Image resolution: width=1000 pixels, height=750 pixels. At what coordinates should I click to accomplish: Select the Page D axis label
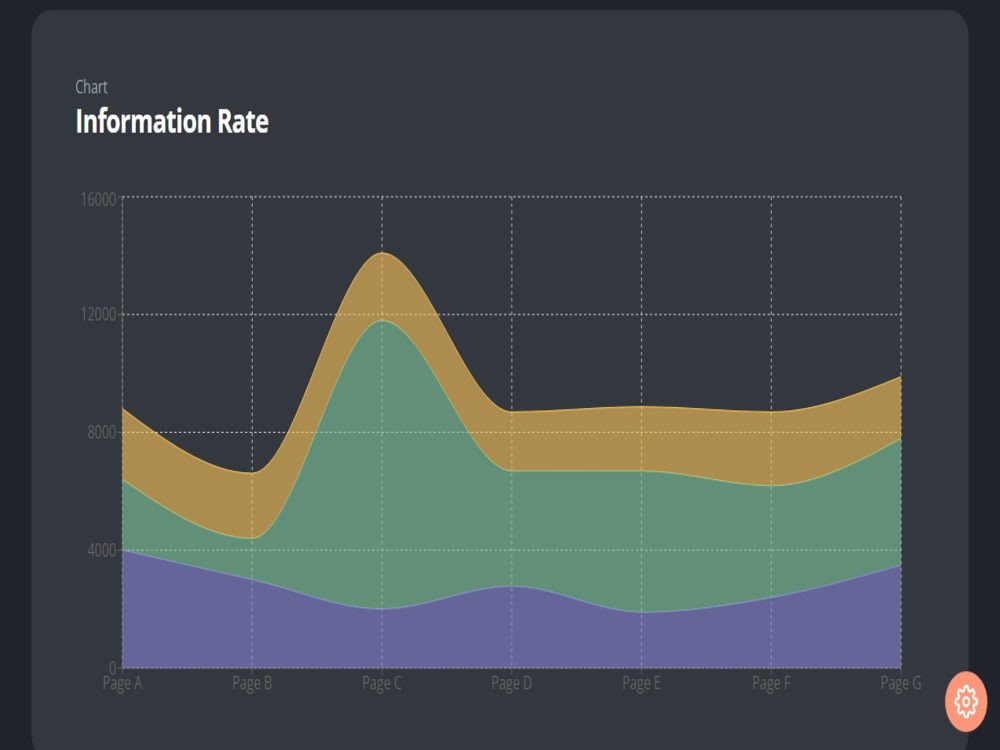click(511, 683)
